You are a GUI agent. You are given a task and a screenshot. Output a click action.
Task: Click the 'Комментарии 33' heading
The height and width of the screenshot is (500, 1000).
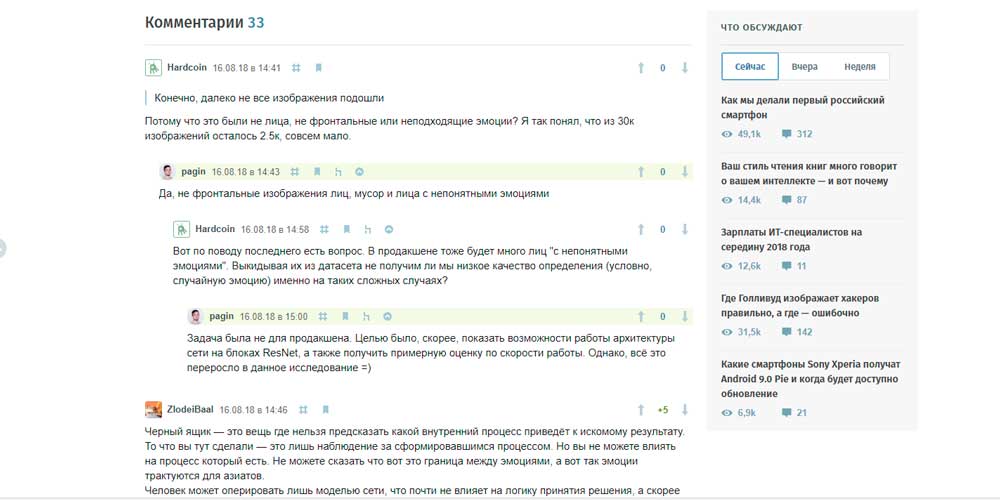pos(205,22)
